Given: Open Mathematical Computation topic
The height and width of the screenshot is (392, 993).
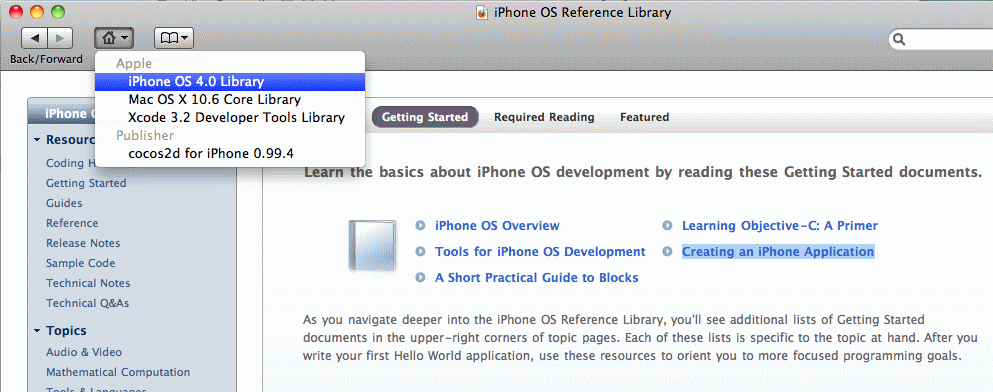Looking at the screenshot, I should [x=118, y=372].
